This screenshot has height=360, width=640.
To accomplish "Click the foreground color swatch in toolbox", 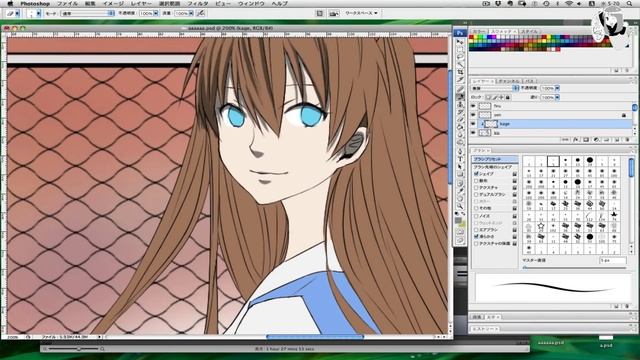I will click(x=458, y=221).
